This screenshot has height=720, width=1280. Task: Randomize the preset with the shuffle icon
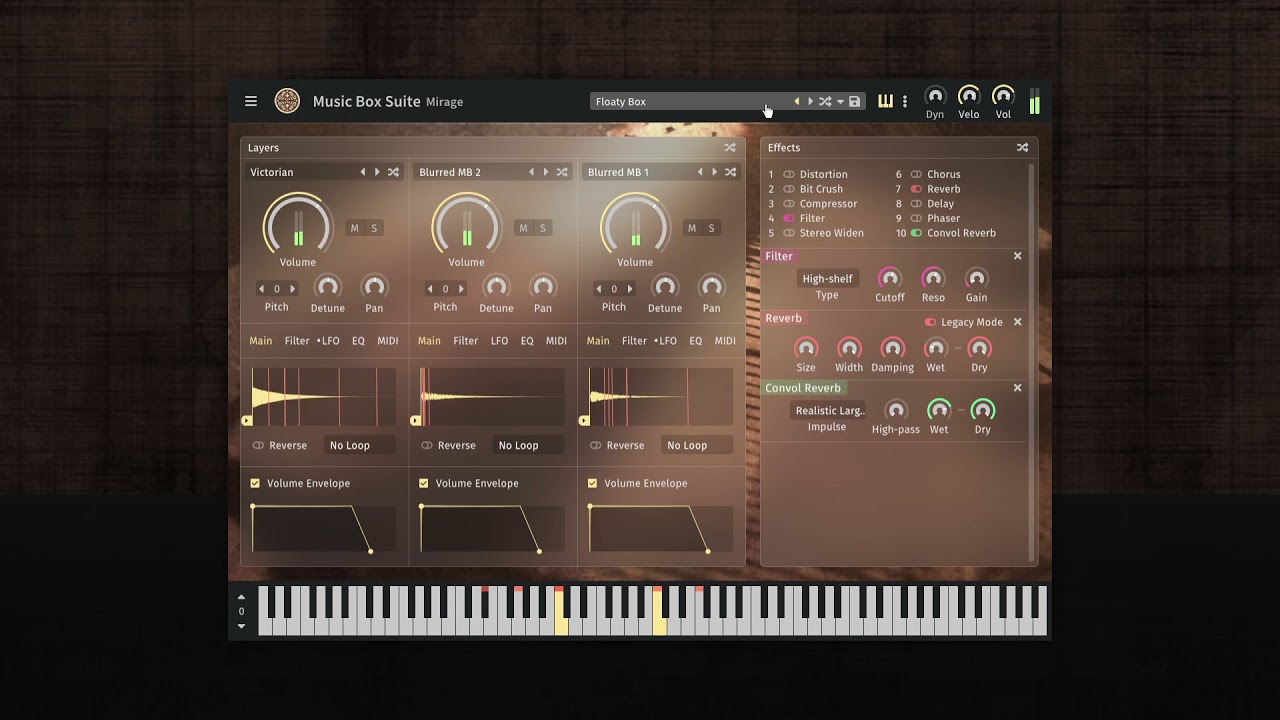click(825, 101)
